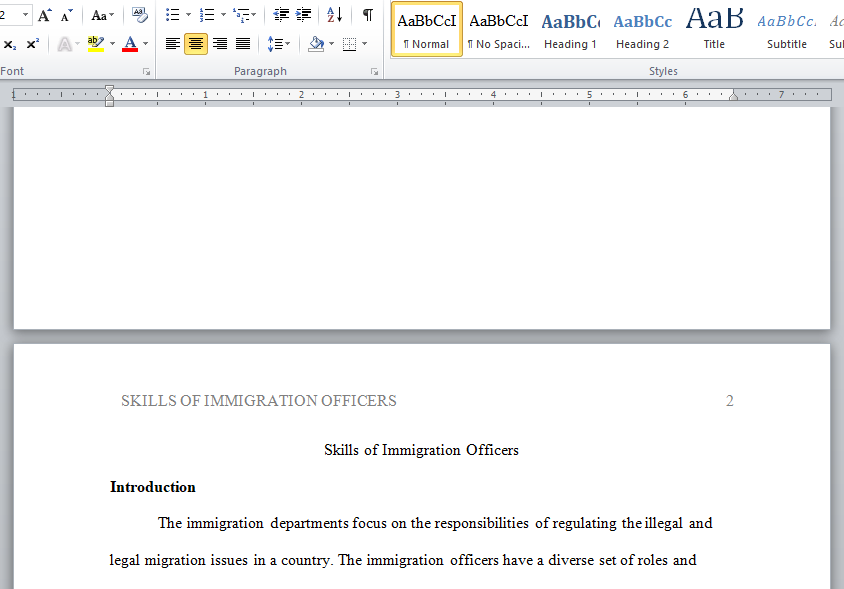Open the highlight color dropdown arrow
The width and height of the screenshot is (844, 589).
pos(112,44)
